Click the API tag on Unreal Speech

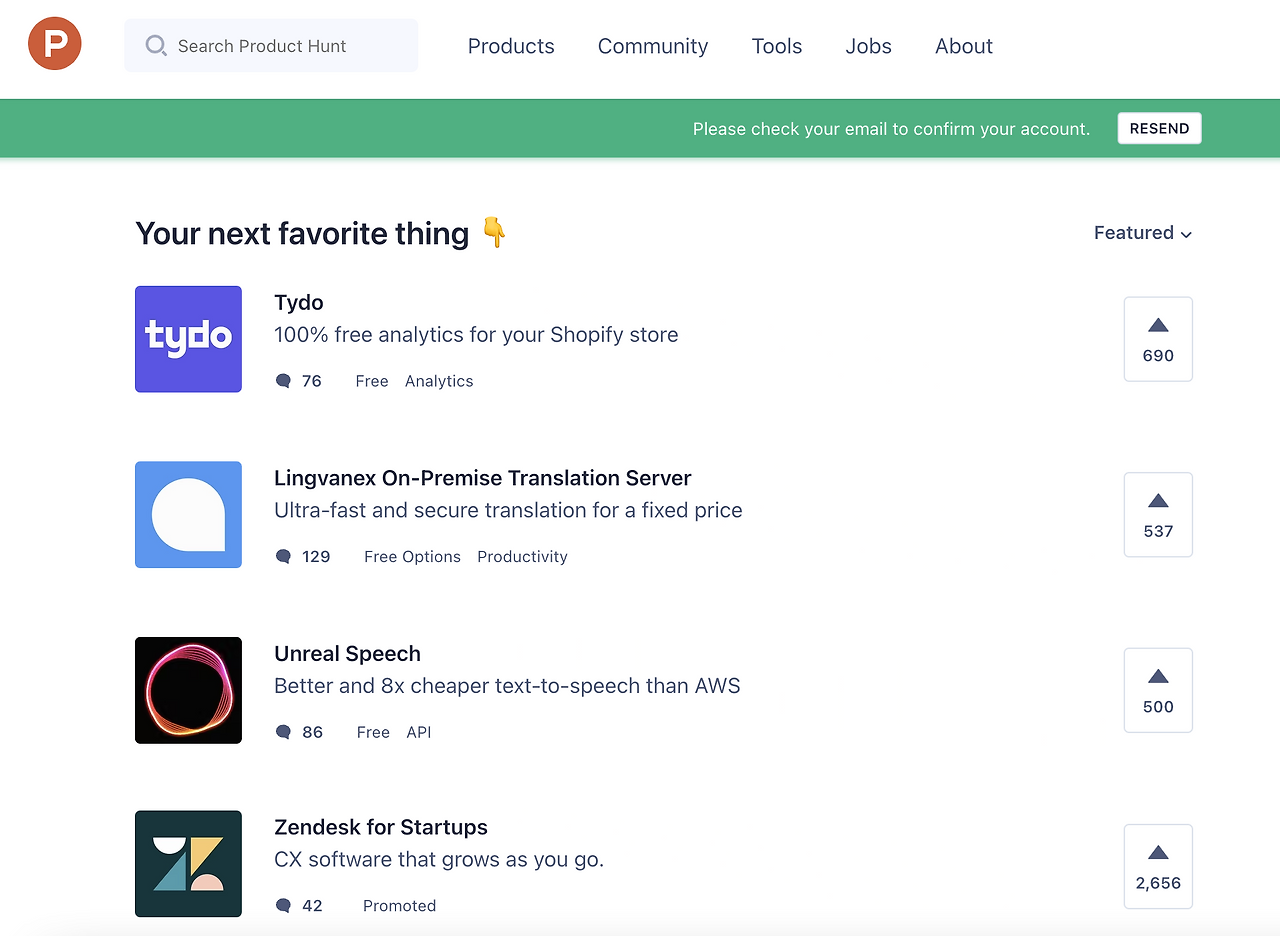coord(419,732)
